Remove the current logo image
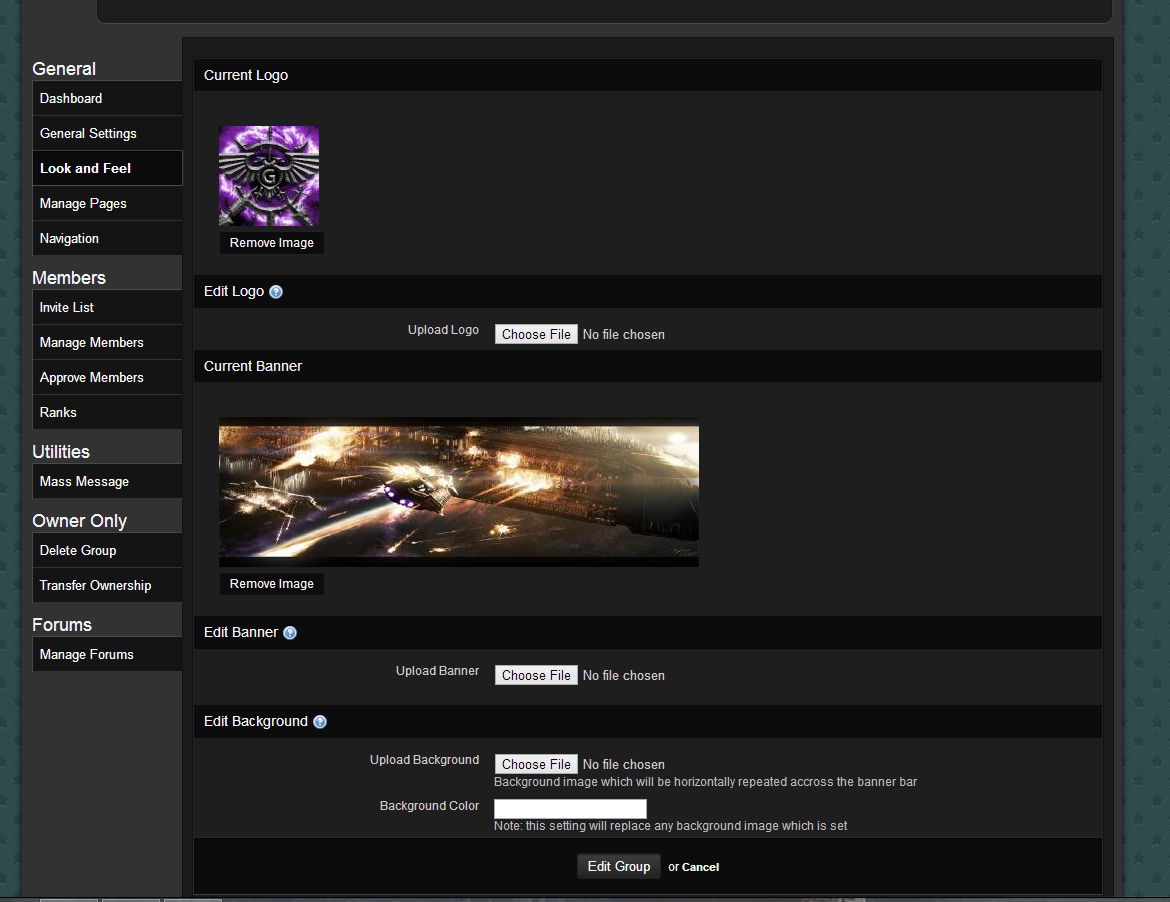 [x=272, y=243]
